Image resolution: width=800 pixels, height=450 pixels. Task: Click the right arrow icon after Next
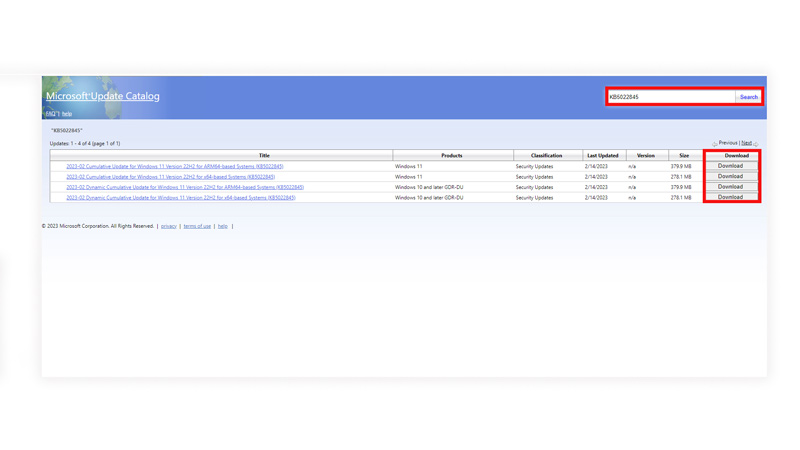click(x=756, y=144)
